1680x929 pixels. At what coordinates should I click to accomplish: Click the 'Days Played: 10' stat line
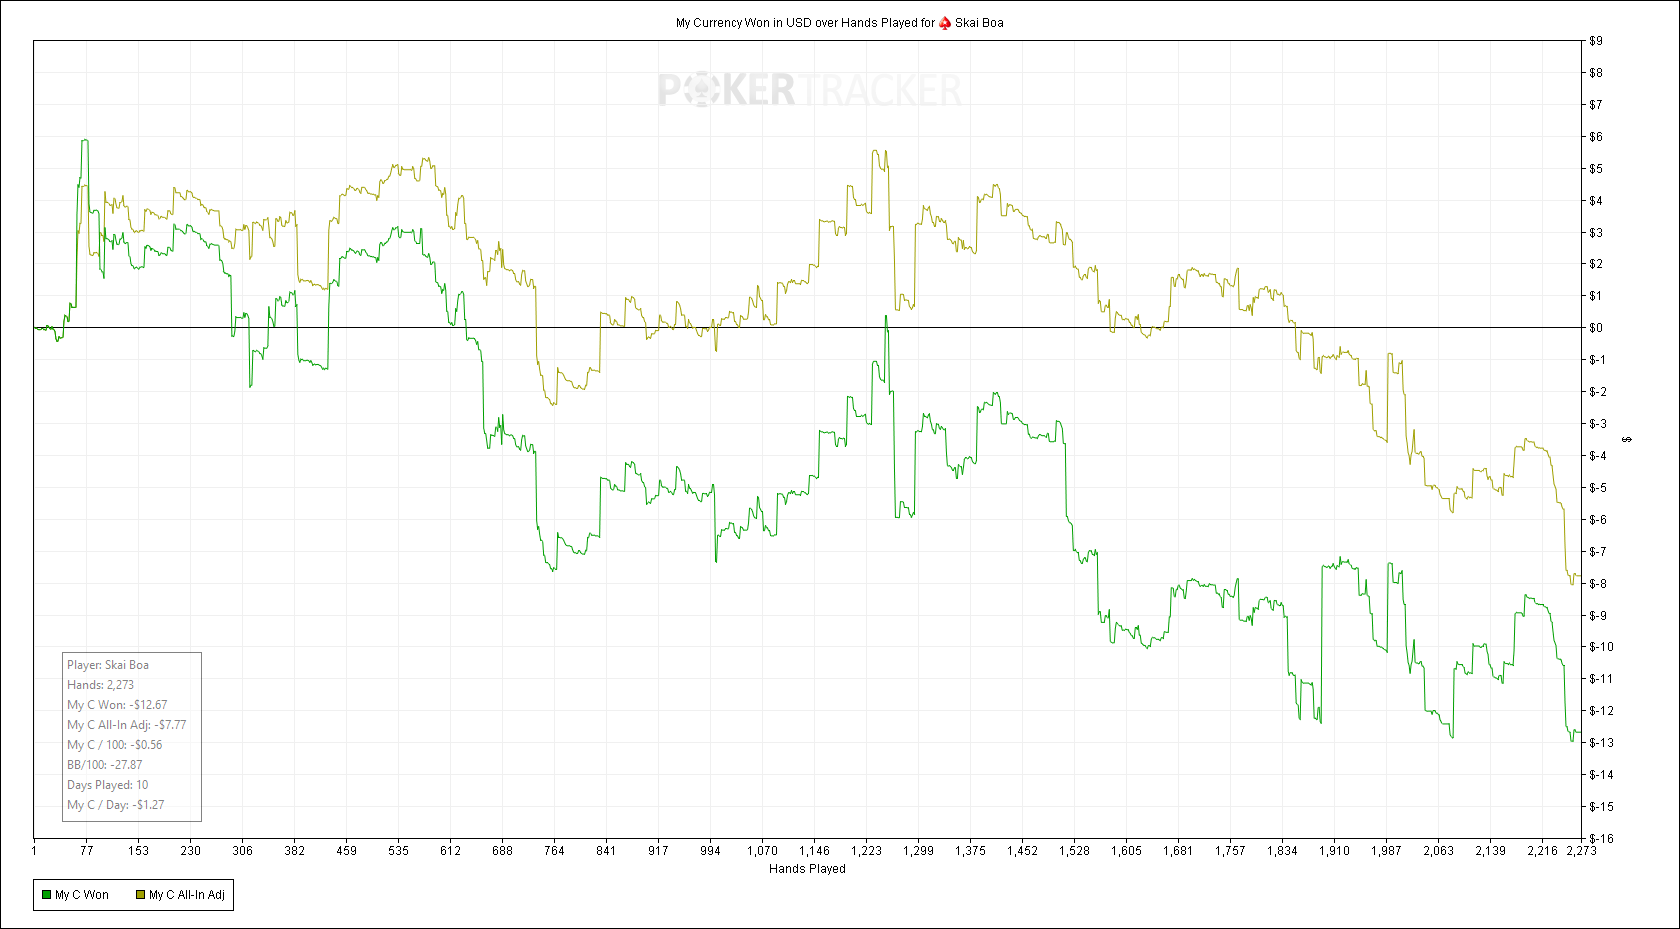click(107, 785)
